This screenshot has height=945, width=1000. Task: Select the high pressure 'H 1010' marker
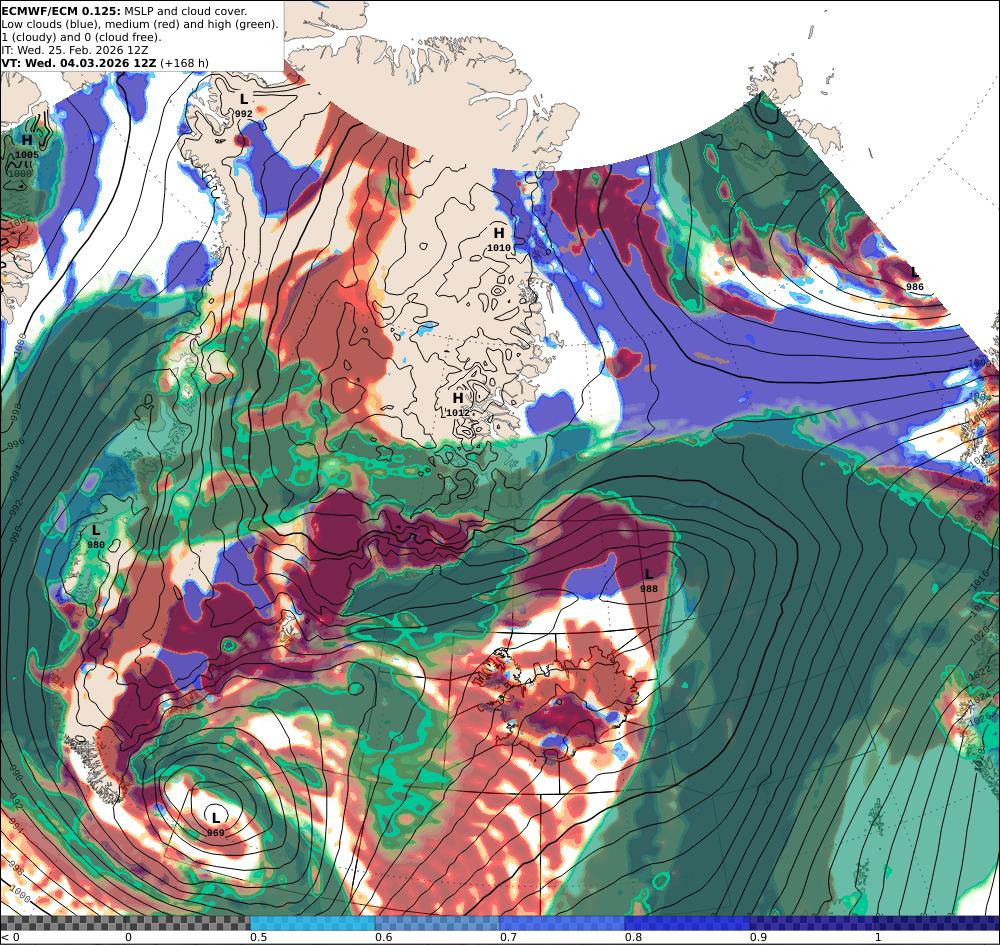tap(499, 240)
